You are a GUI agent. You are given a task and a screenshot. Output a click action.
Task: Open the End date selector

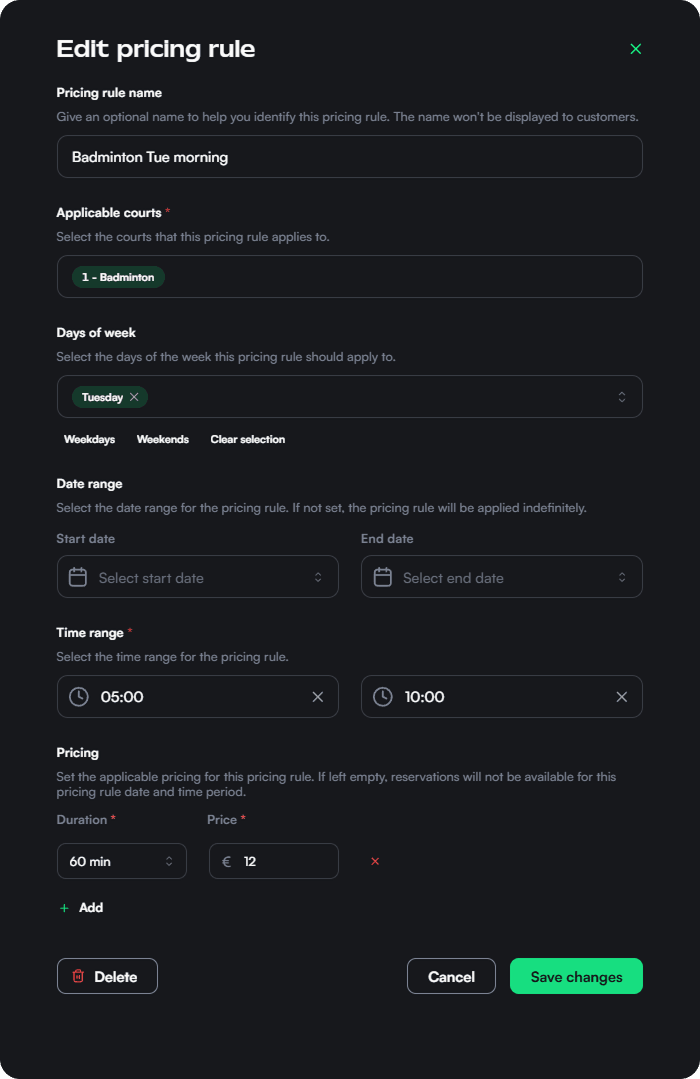point(501,576)
